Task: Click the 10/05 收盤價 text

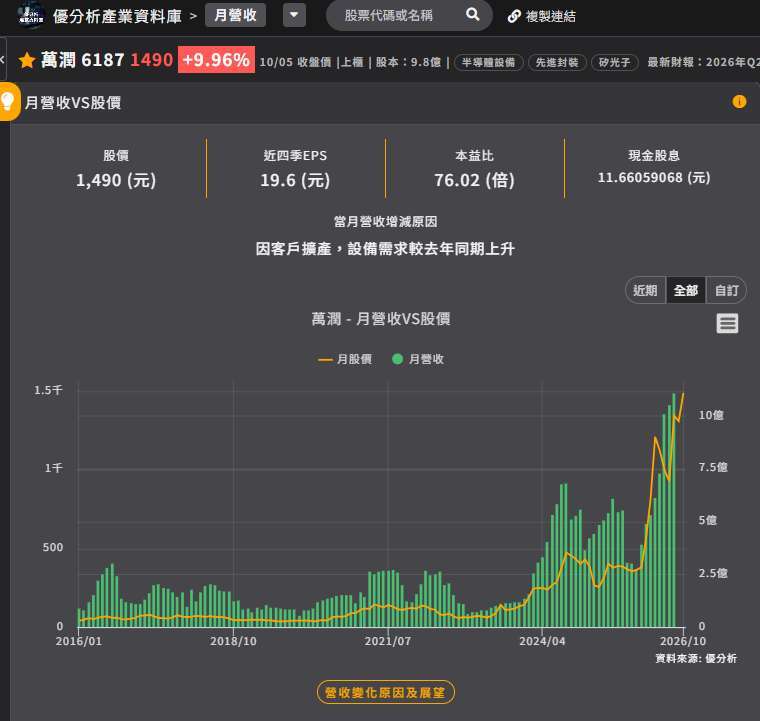Action: click(x=295, y=63)
